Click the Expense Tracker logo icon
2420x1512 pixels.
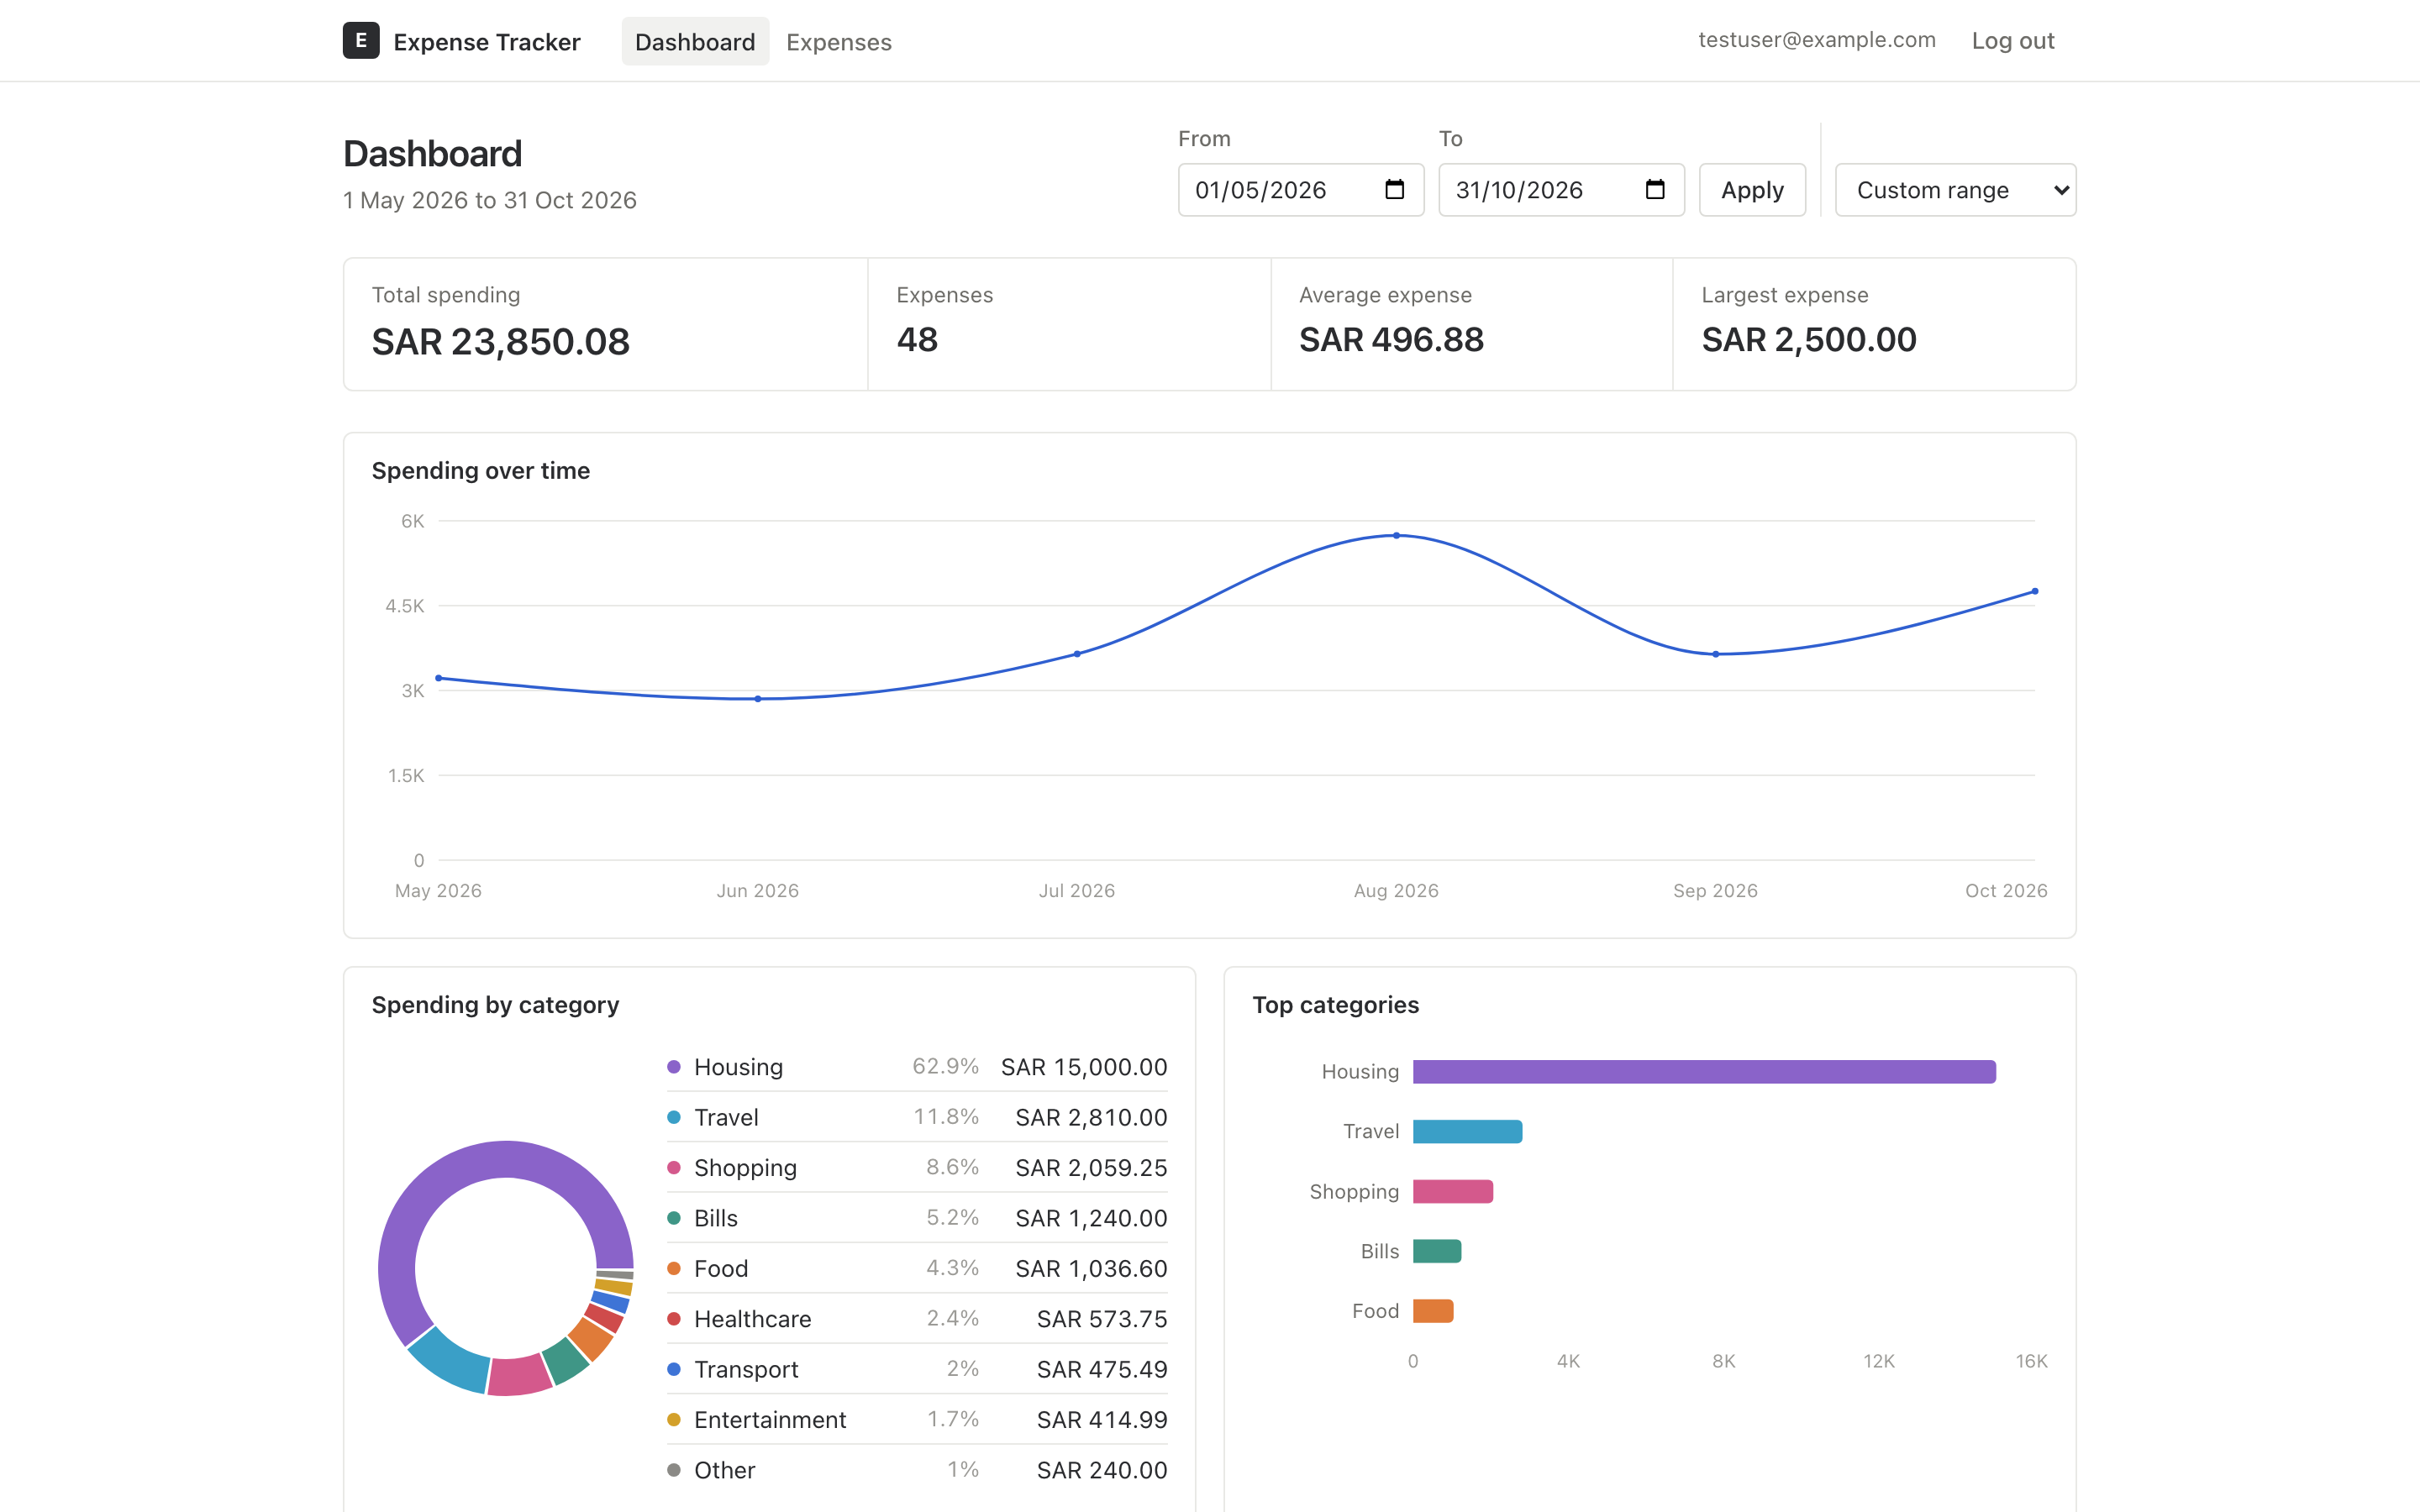361,41
